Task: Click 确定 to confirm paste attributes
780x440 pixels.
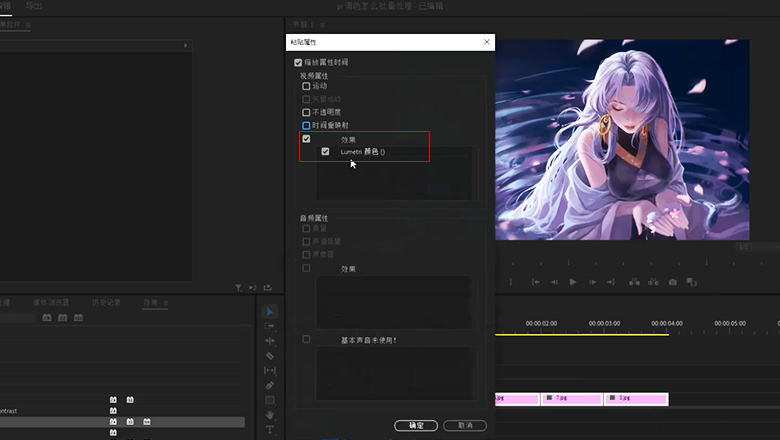Action: (416, 426)
